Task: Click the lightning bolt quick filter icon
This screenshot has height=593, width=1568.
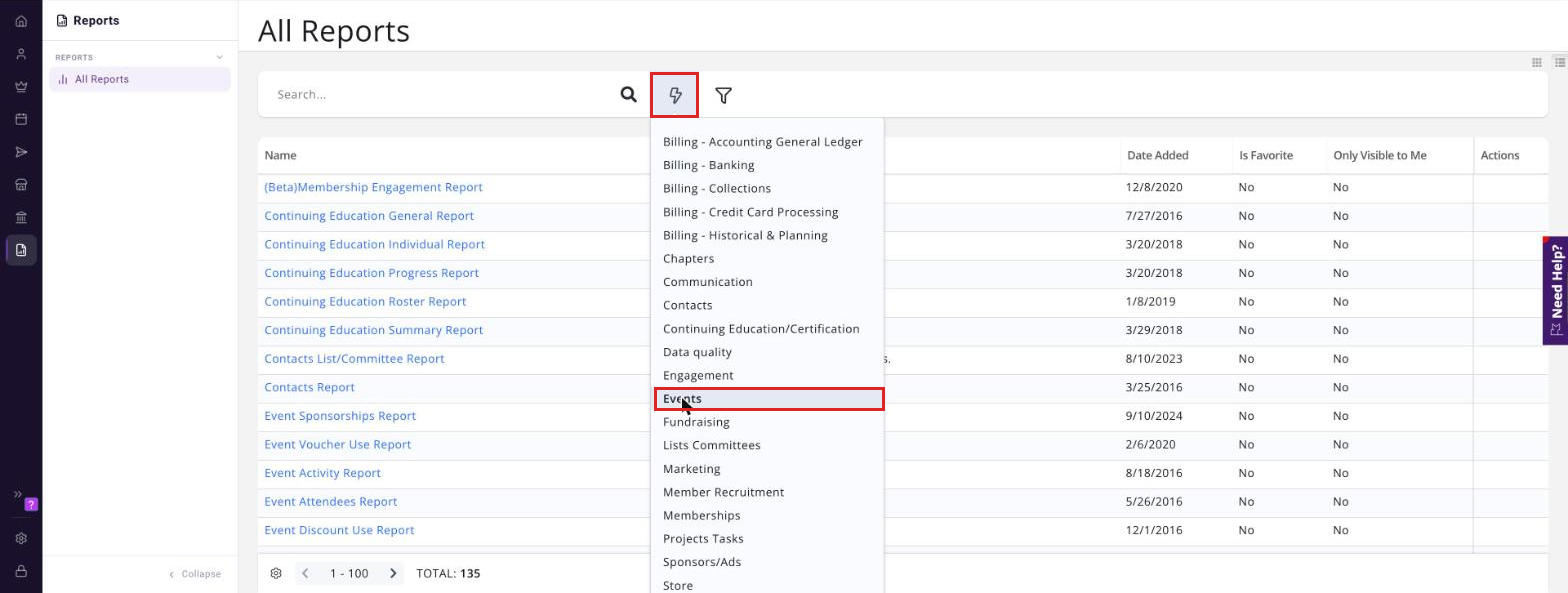Action: click(x=675, y=95)
